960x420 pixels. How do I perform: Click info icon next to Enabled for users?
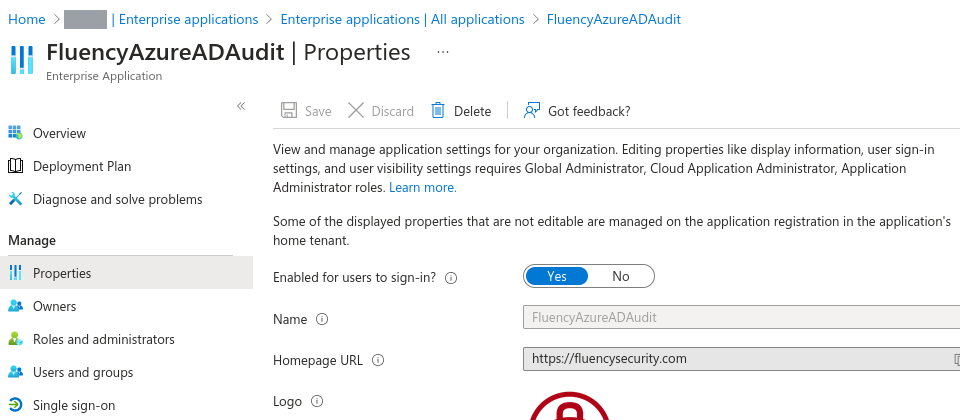point(451,278)
